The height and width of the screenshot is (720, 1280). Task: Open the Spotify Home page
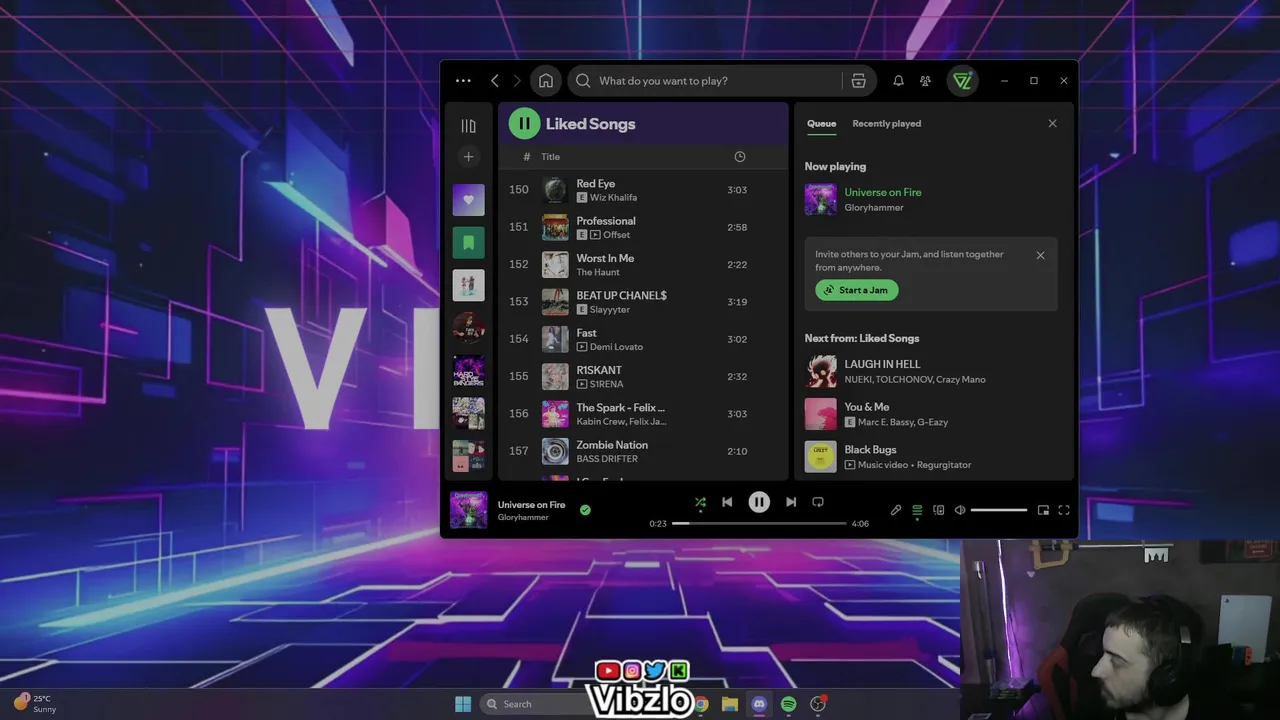(x=545, y=81)
